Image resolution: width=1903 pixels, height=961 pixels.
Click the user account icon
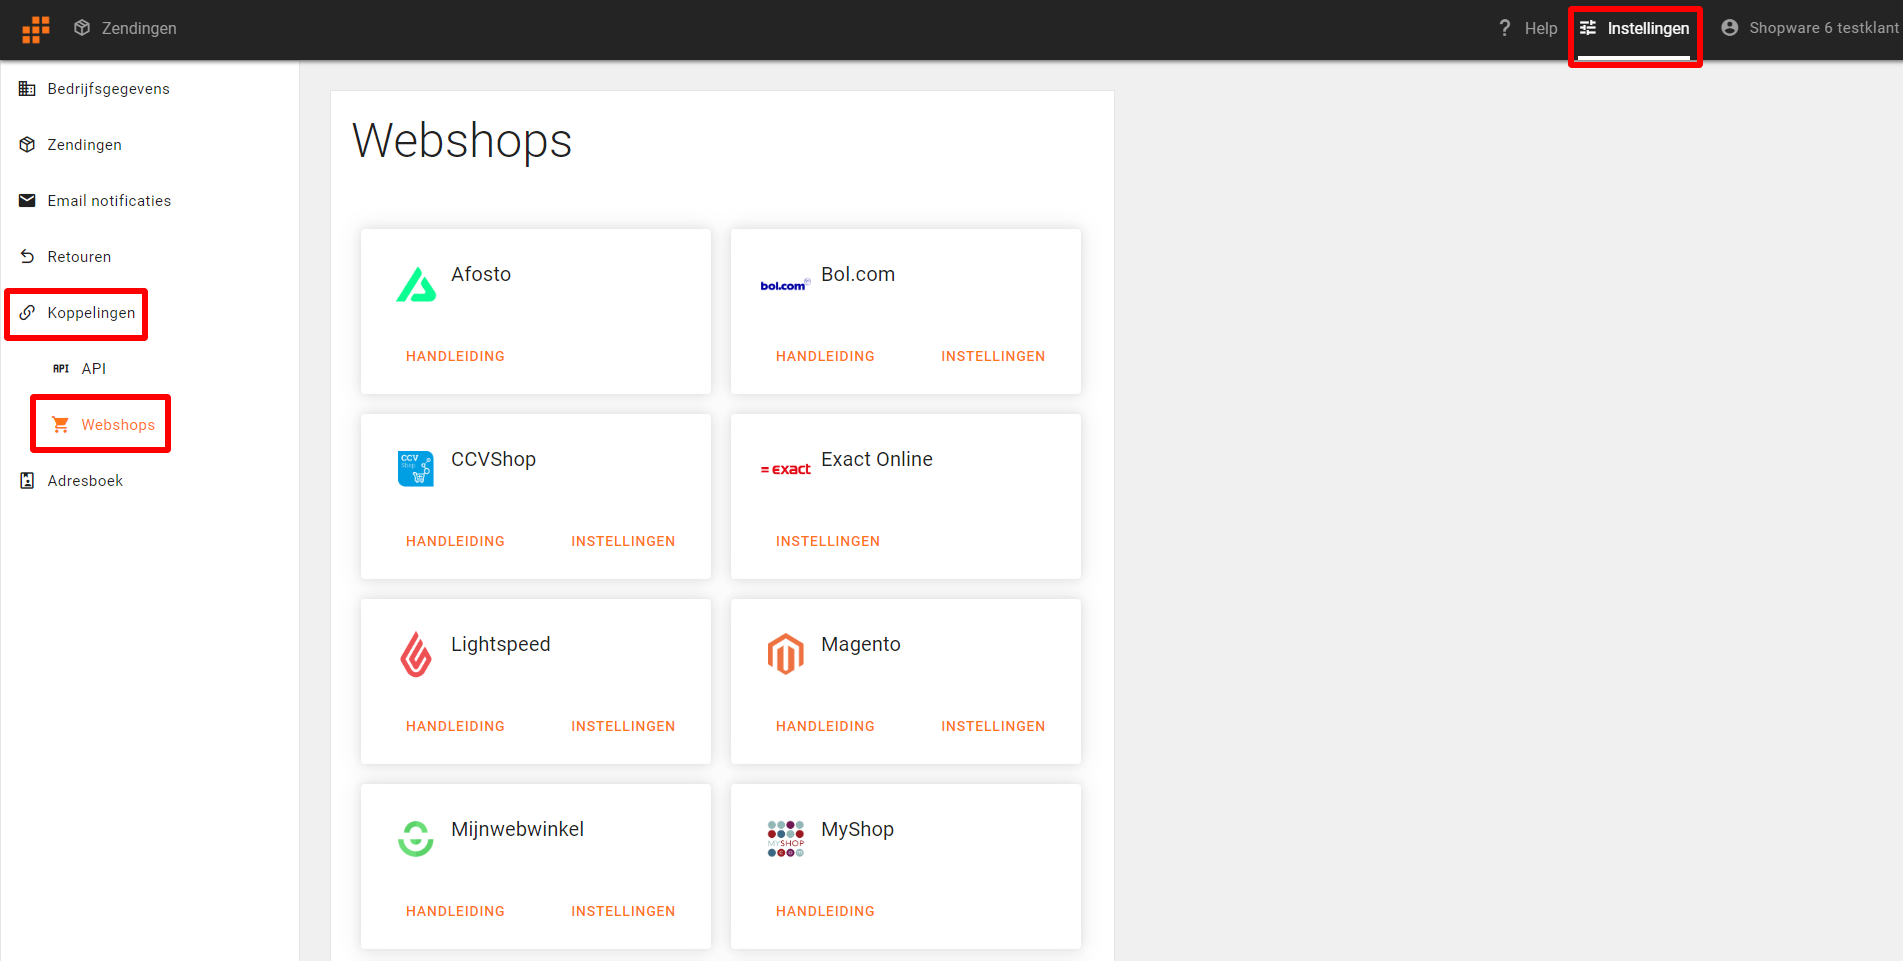coord(1730,28)
